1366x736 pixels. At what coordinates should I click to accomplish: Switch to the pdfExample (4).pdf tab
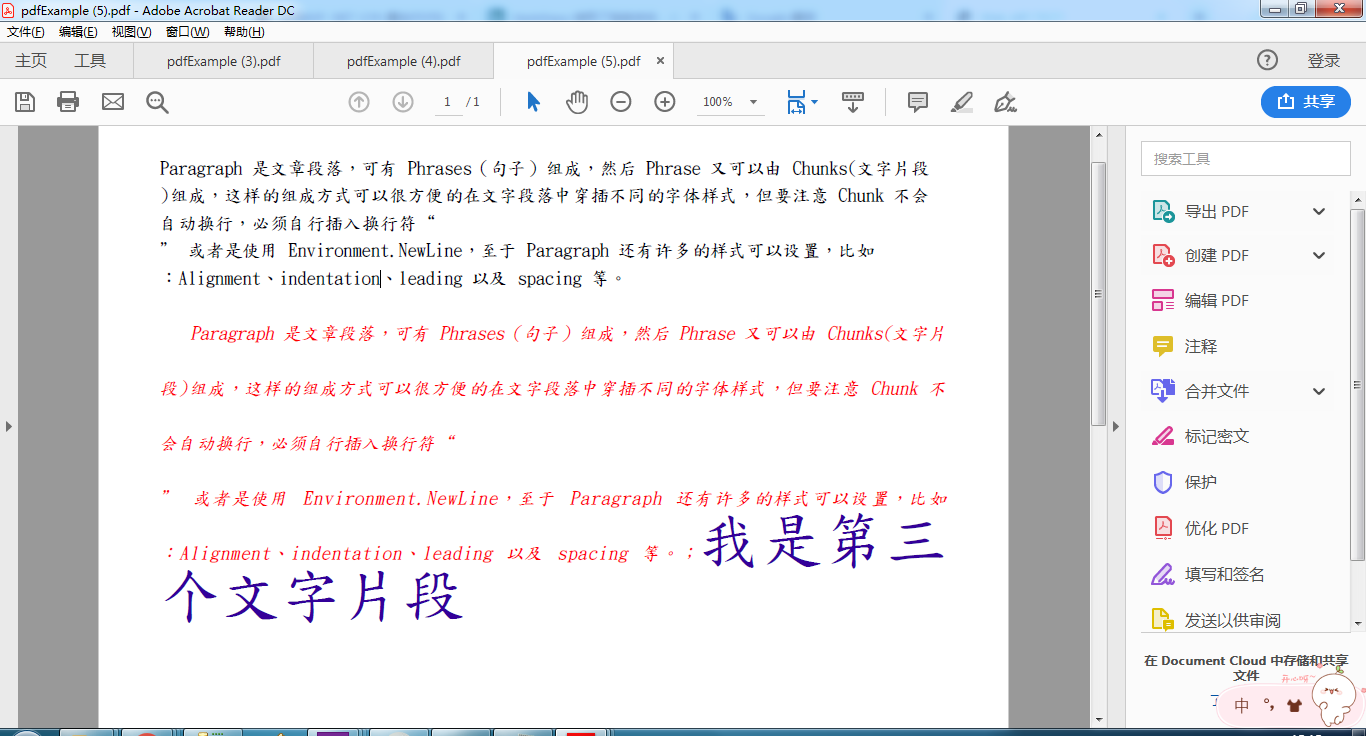point(403,61)
